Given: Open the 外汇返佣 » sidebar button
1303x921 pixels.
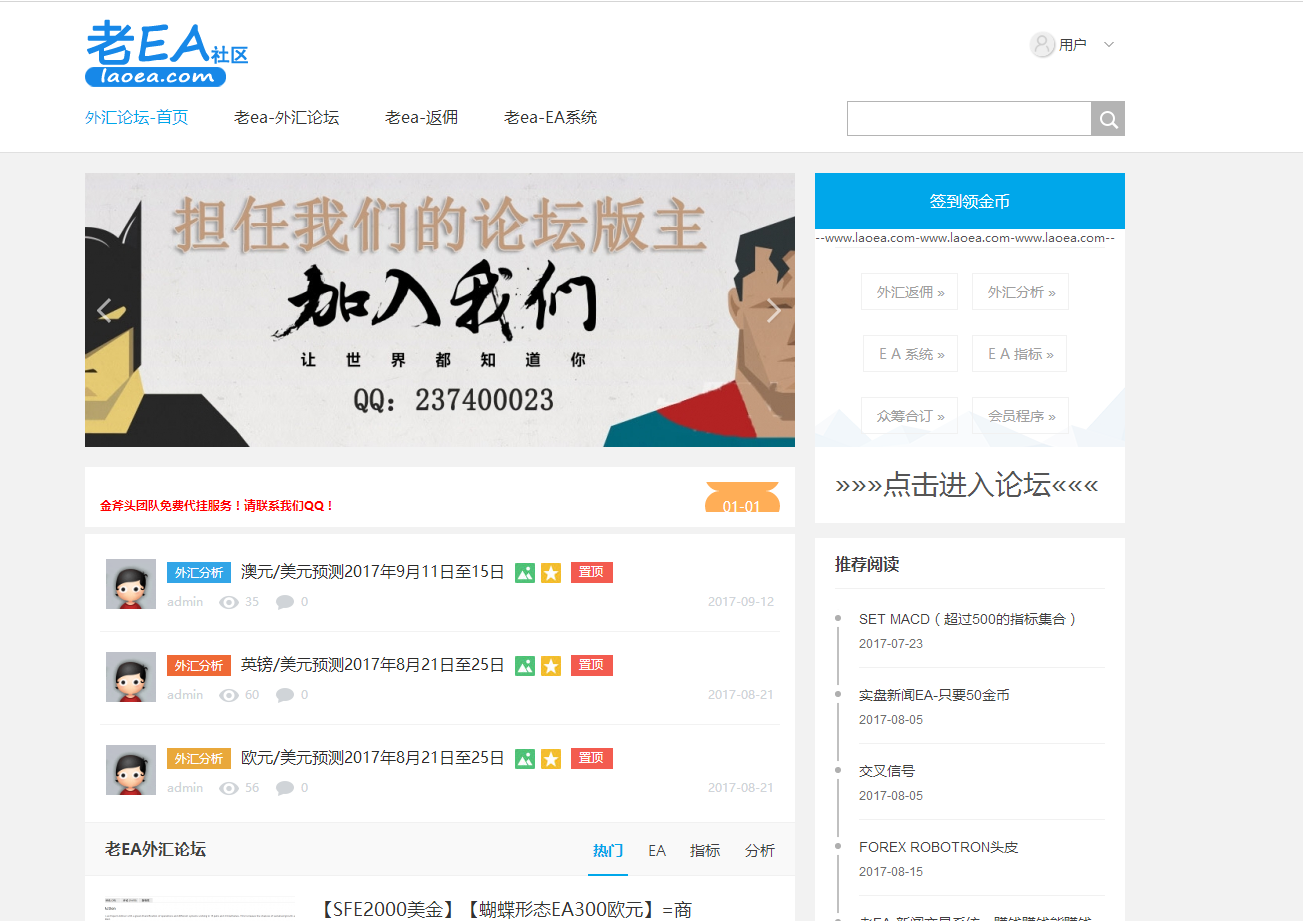Looking at the screenshot, I should click(x=909, y=292).
